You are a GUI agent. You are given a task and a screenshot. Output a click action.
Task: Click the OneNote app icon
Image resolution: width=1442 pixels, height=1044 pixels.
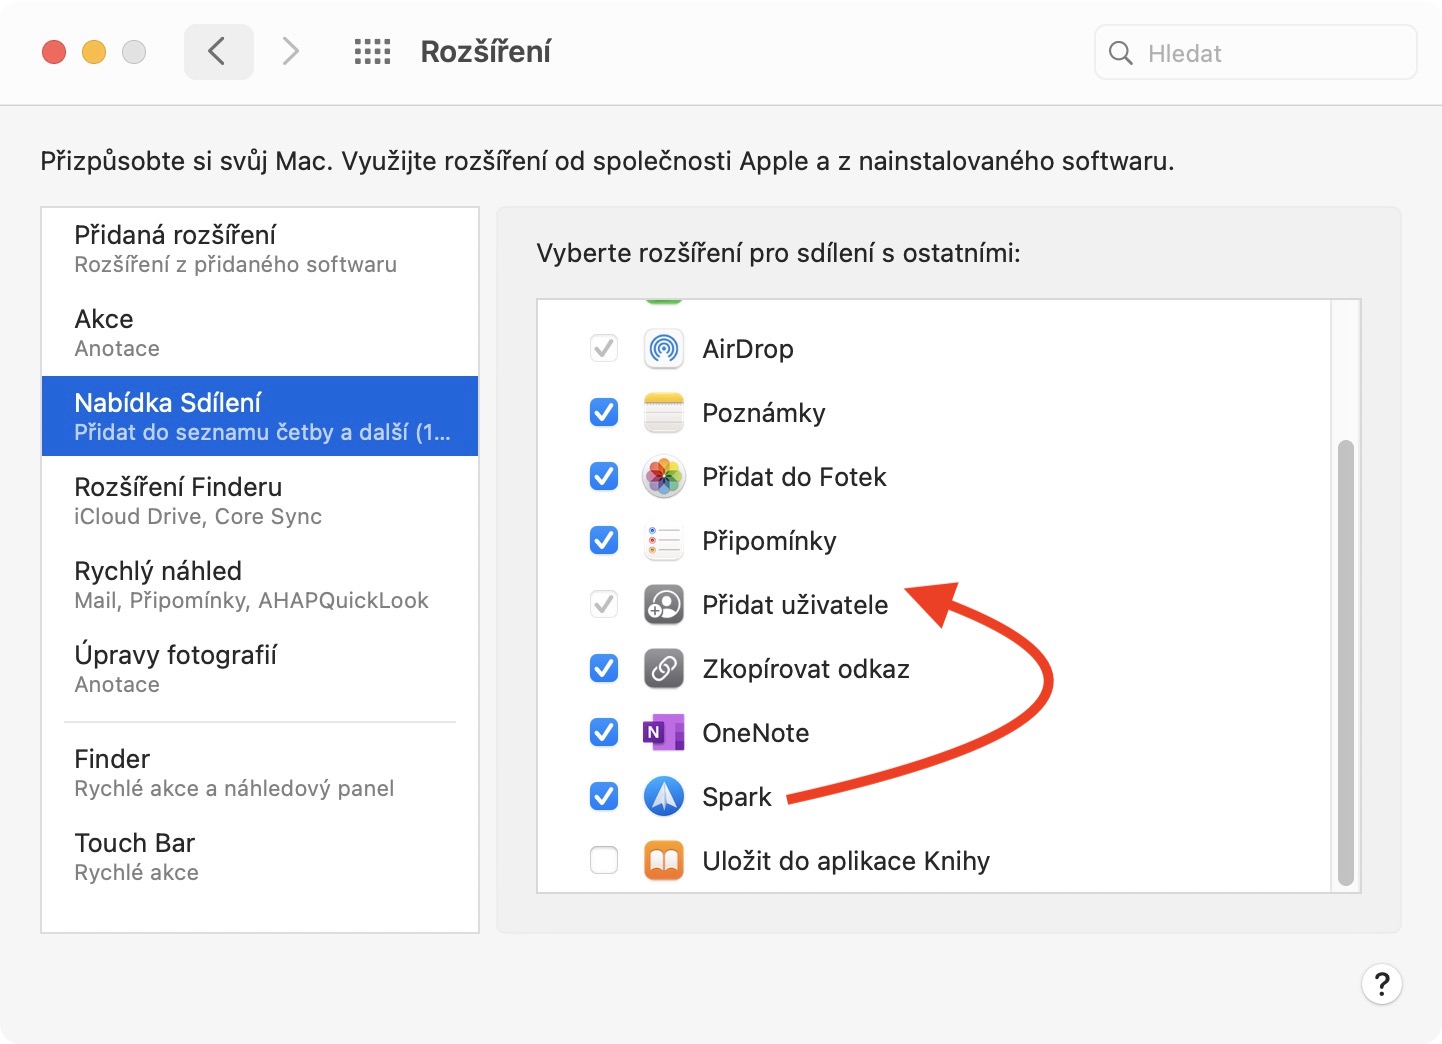coord(663,733)
